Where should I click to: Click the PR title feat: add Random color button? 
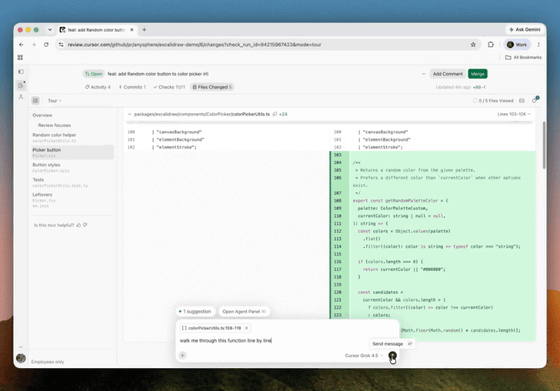point(158,74)
